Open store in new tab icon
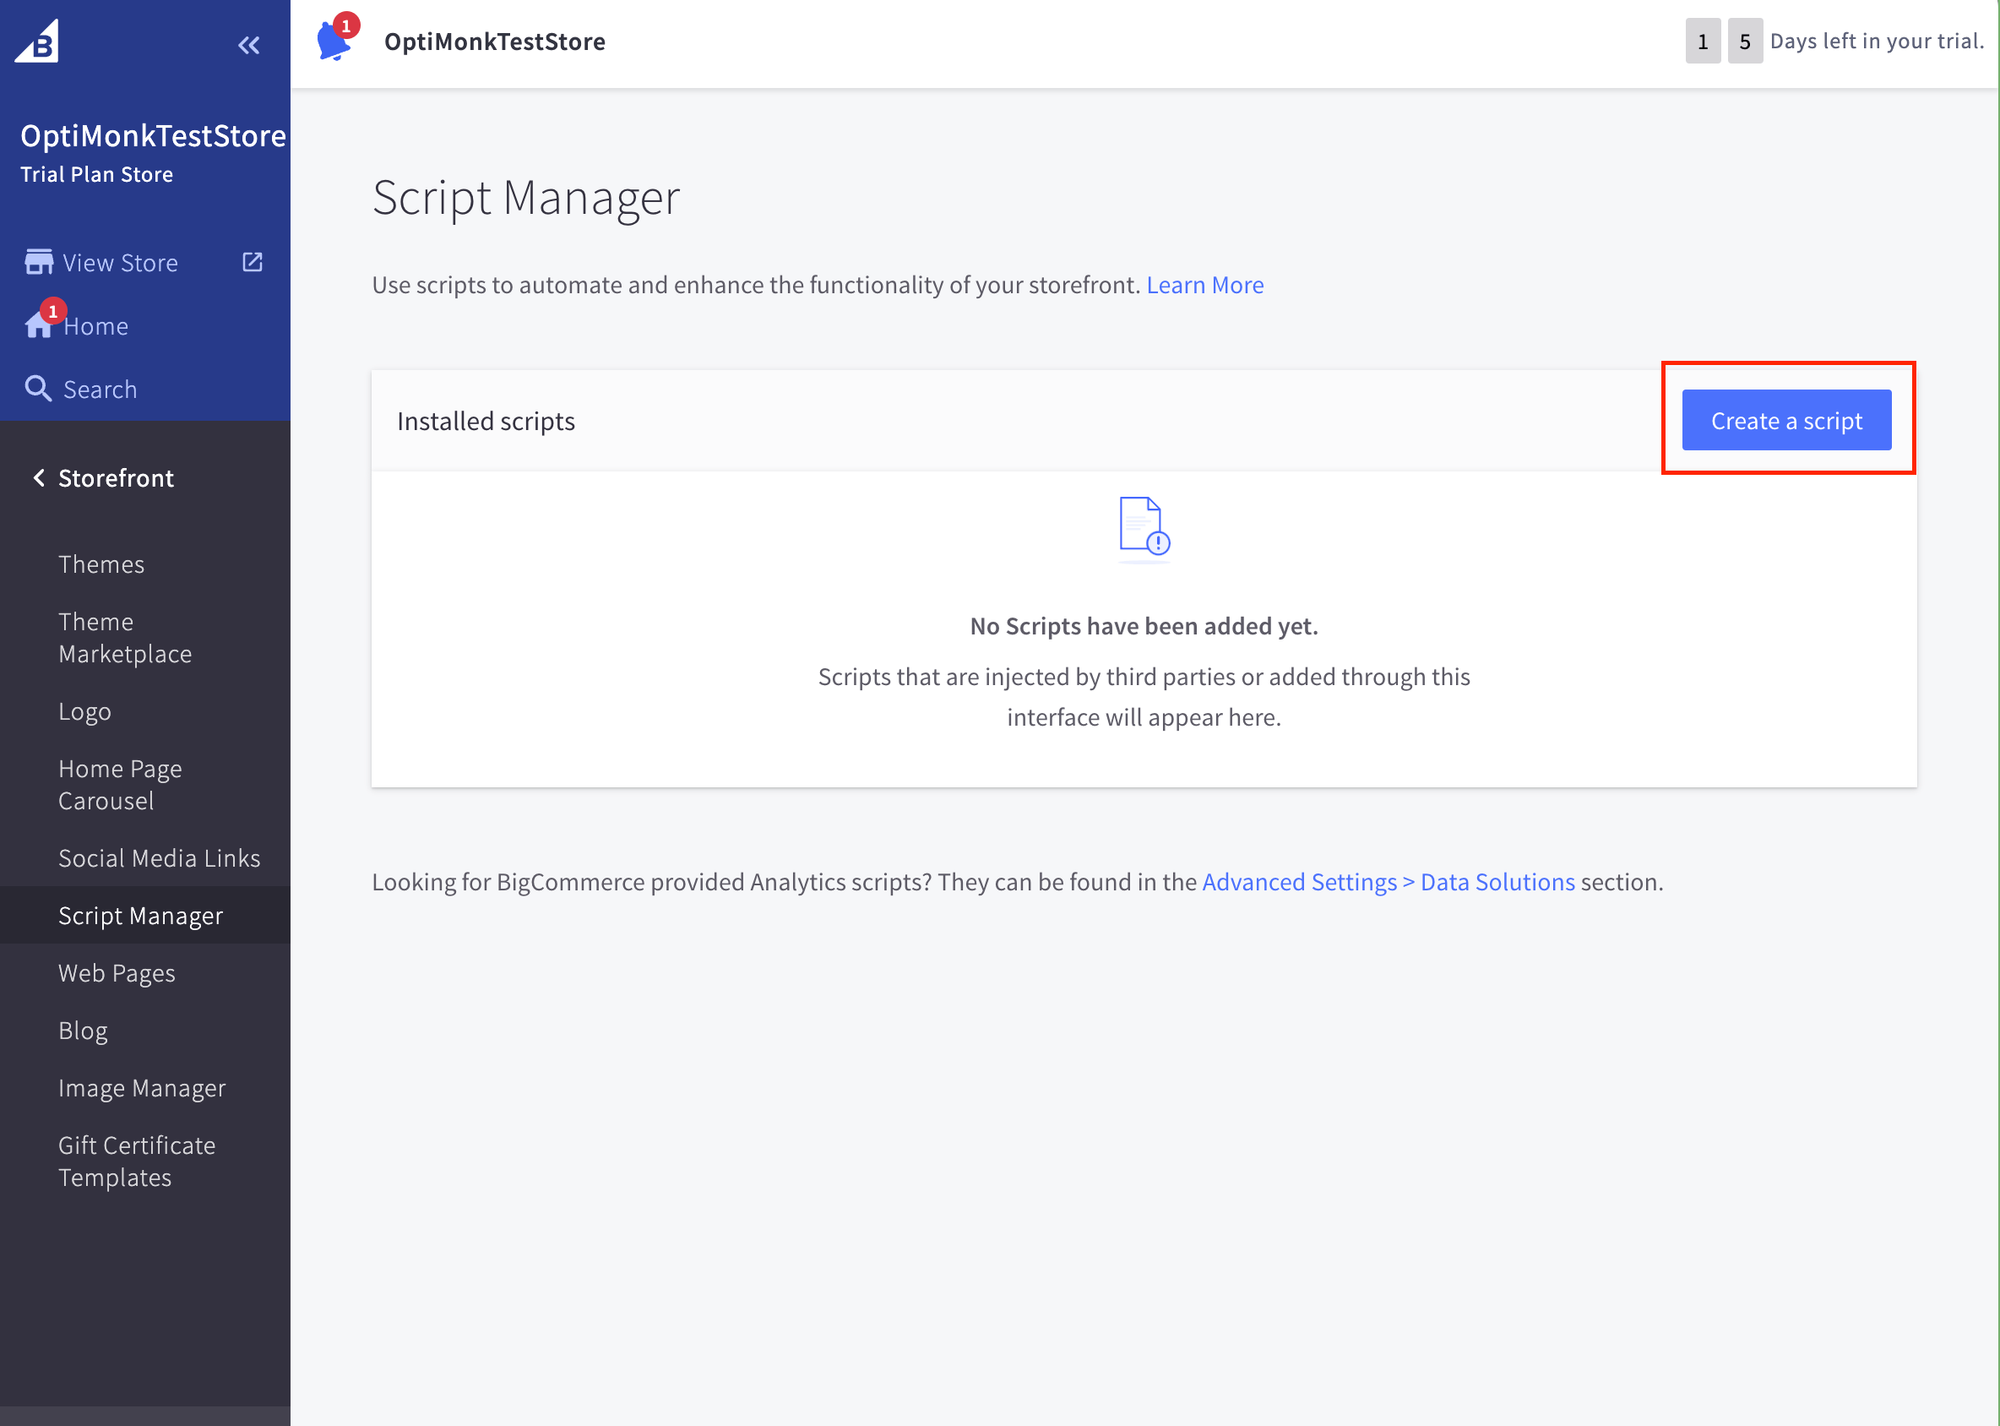The width and height of the screenshot is (2000, 1426). coord(252,262)
